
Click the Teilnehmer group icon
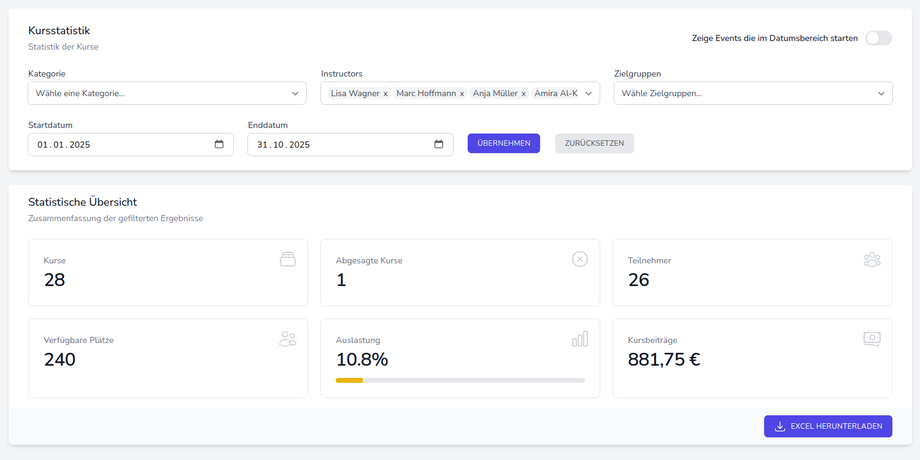872,259
